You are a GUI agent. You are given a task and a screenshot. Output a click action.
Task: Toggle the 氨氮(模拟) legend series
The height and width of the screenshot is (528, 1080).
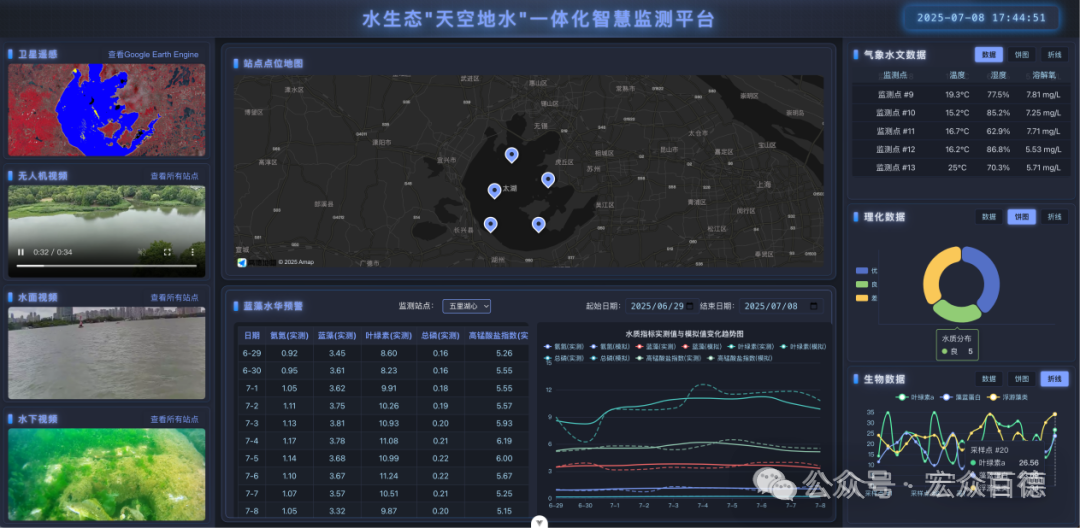[612, 347]
